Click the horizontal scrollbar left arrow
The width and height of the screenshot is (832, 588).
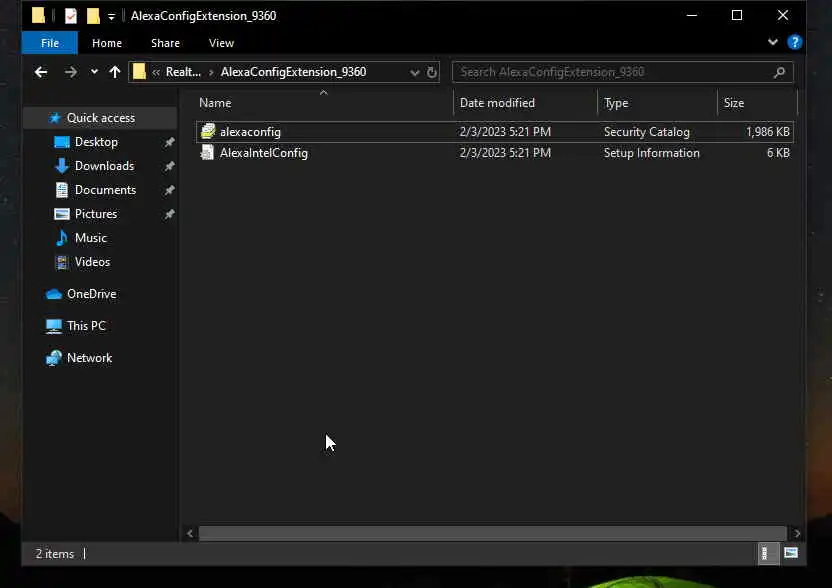click(x=190, y=533)
